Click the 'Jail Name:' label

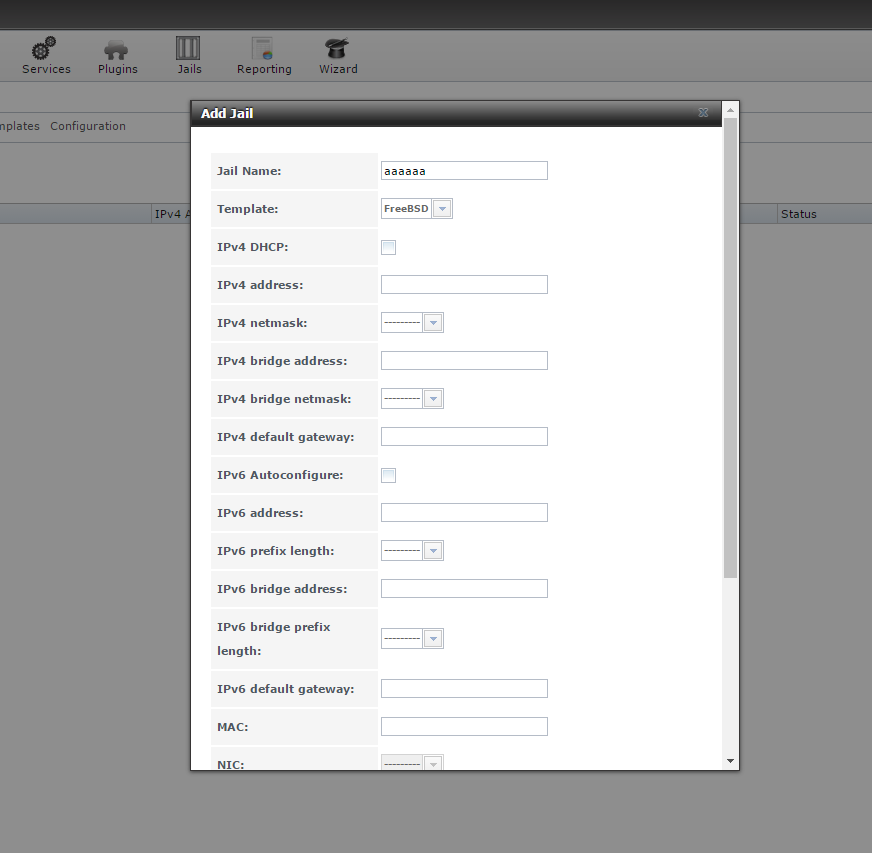click(x=249, y=171)
